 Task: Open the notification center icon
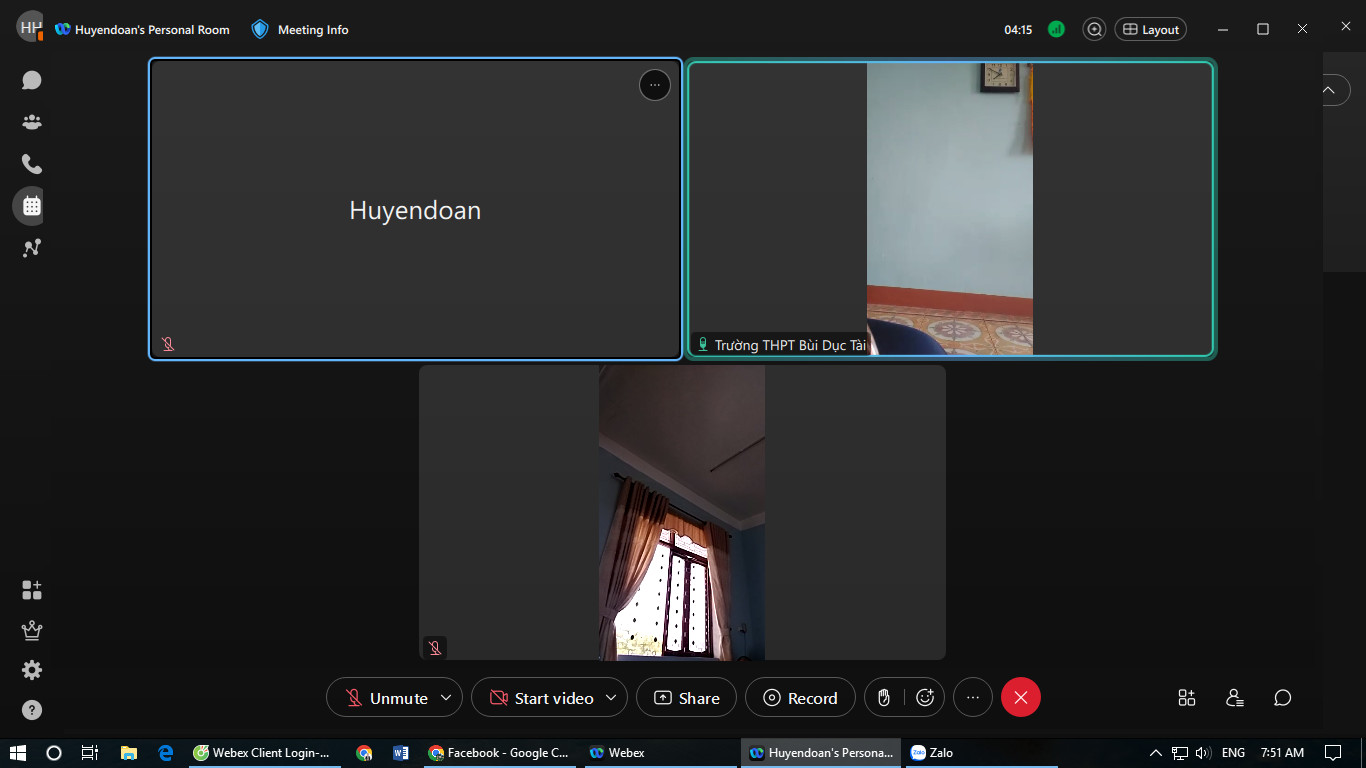[x=1333, y=753]
